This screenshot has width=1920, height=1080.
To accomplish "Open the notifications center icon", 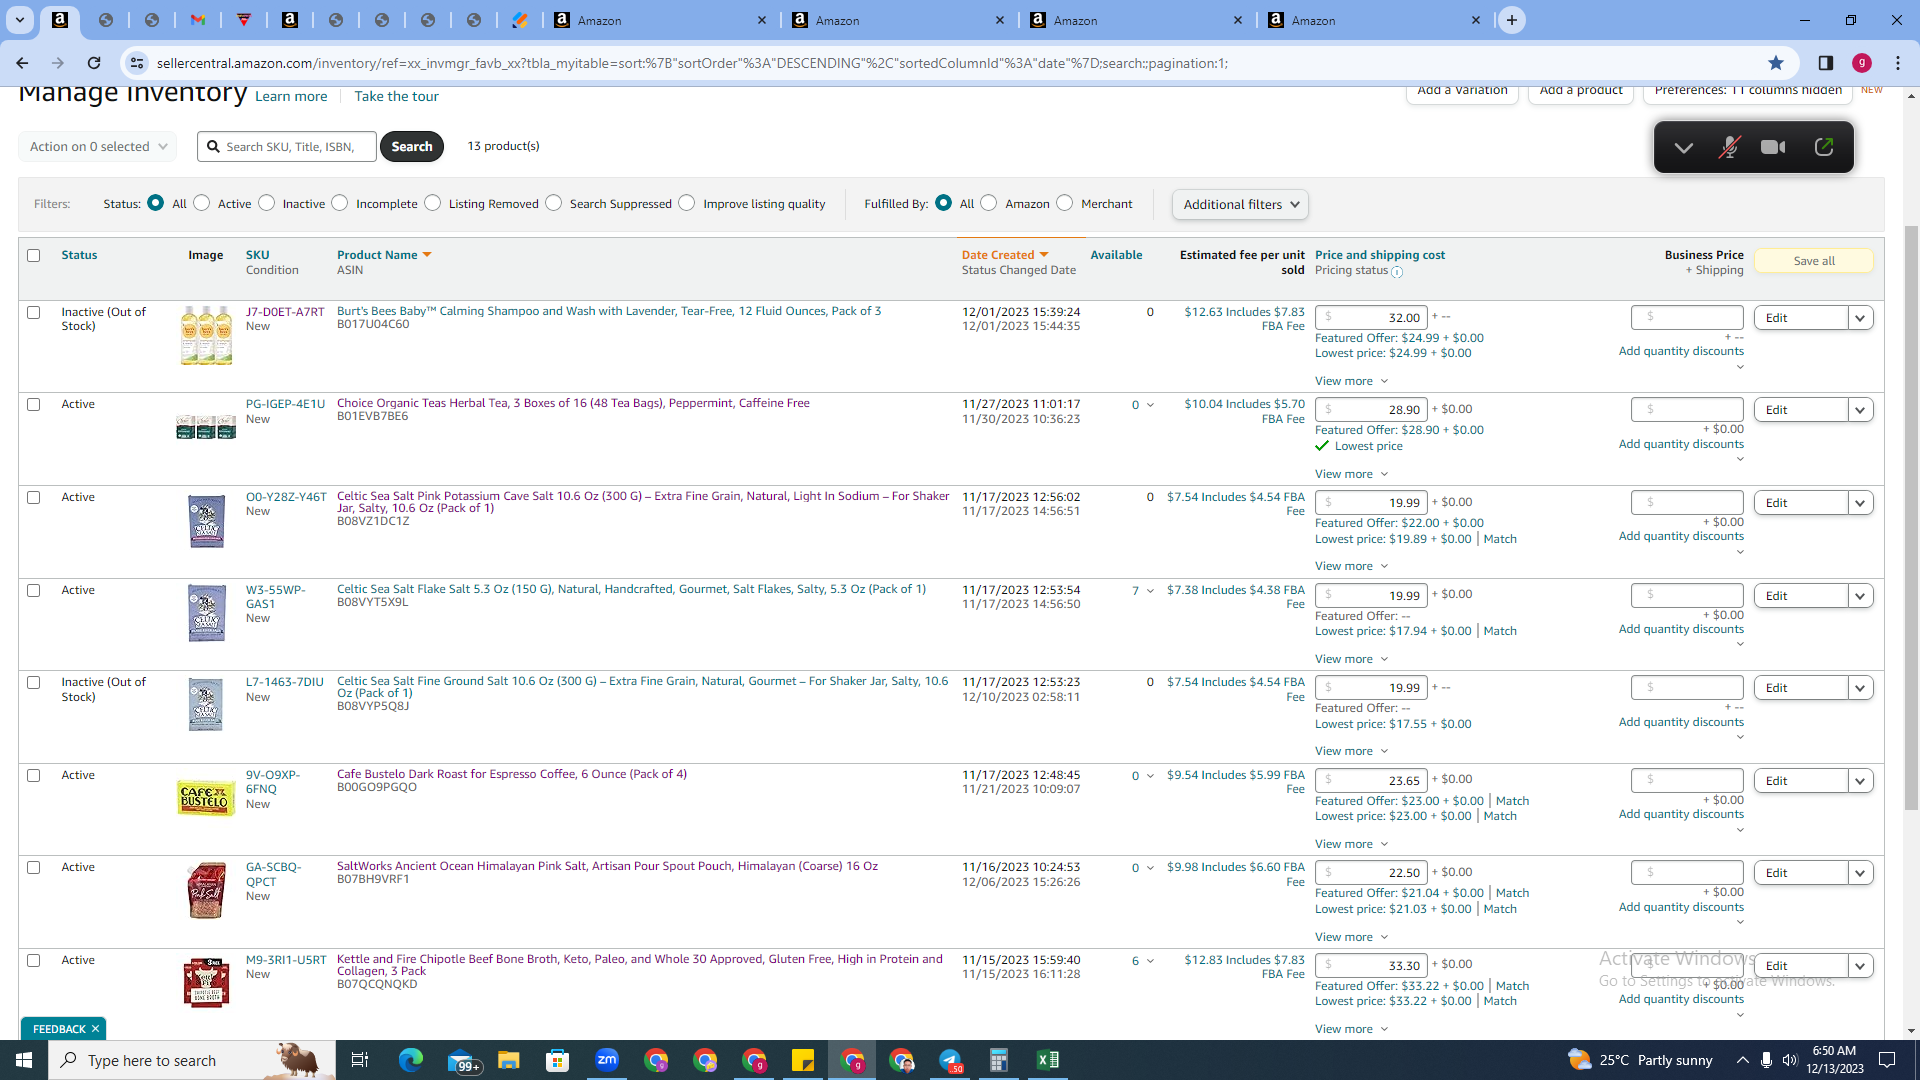I will coord(1888,1060).
